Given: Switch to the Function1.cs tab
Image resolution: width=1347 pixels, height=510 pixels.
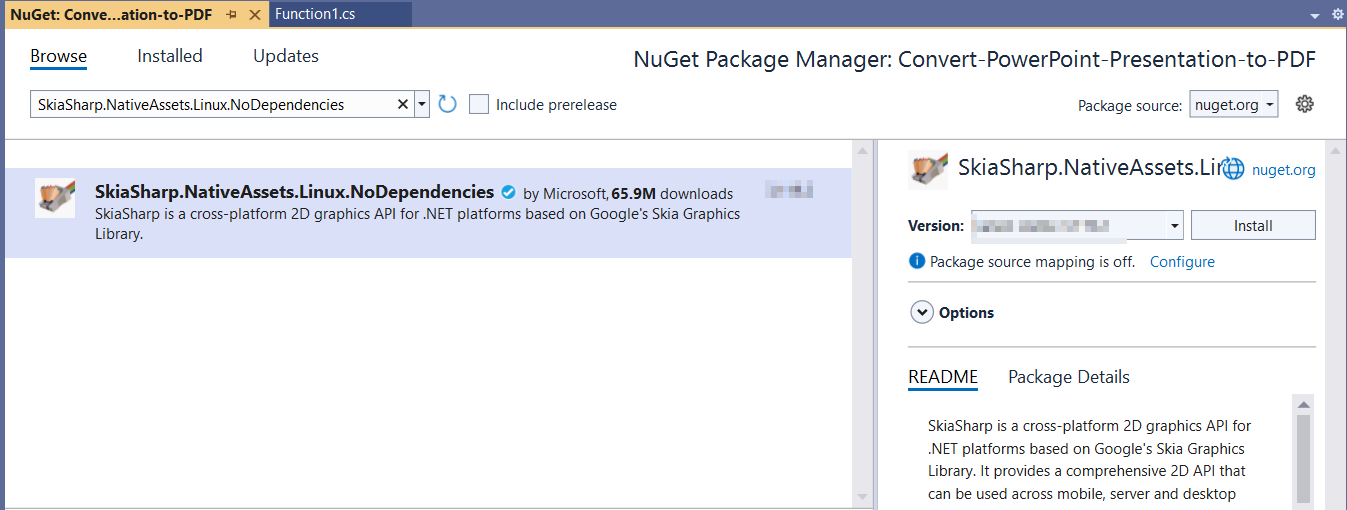Looking at the screenshot, I should point(315,14).
